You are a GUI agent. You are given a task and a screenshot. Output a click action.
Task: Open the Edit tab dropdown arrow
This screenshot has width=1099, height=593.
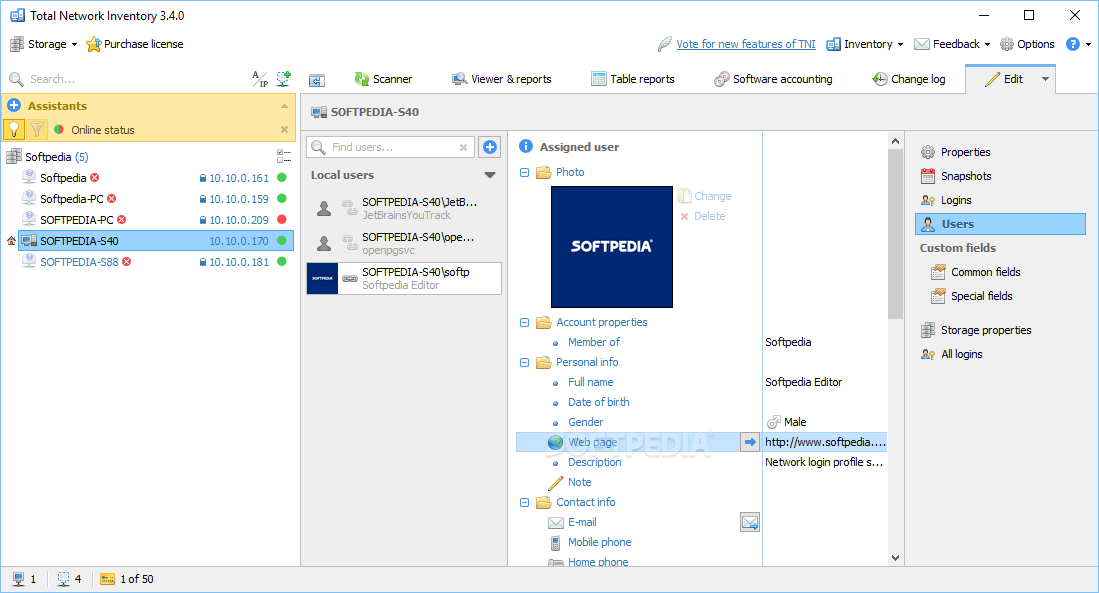(x=1045, y=79)
